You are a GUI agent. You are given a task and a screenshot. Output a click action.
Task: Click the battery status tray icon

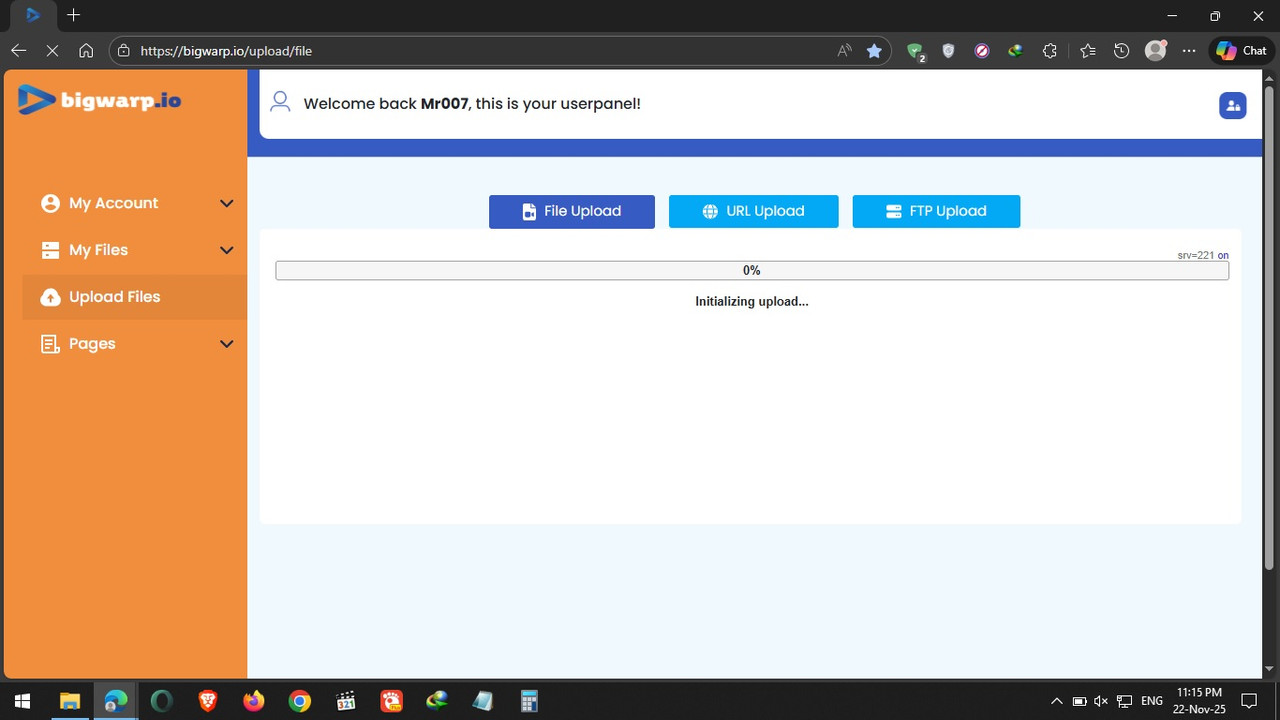1080,701
